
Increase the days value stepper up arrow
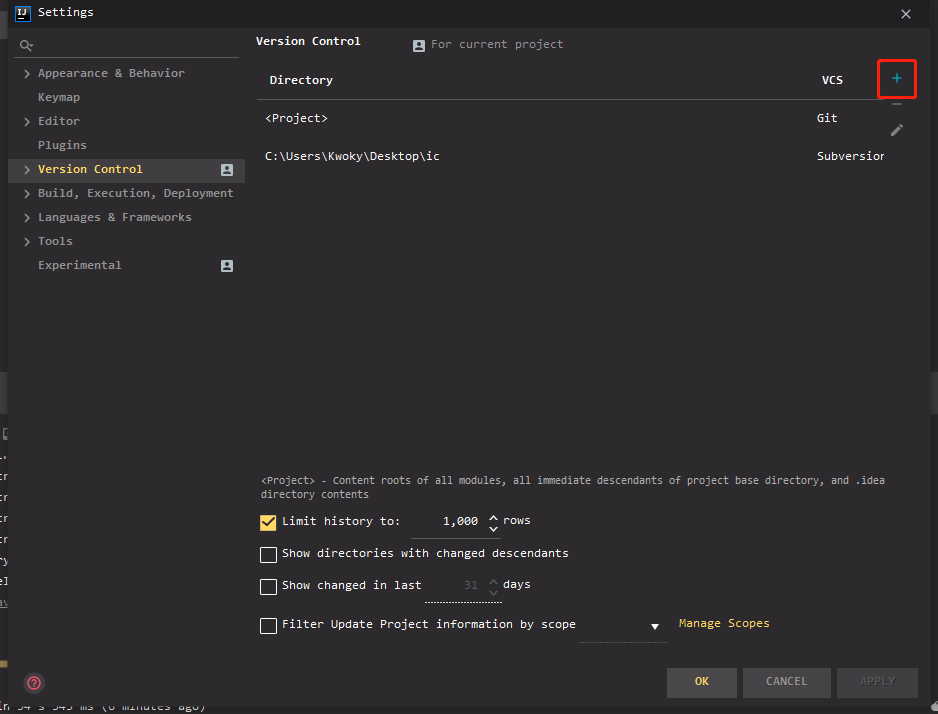pyautogui.click(x=493, y=581)
